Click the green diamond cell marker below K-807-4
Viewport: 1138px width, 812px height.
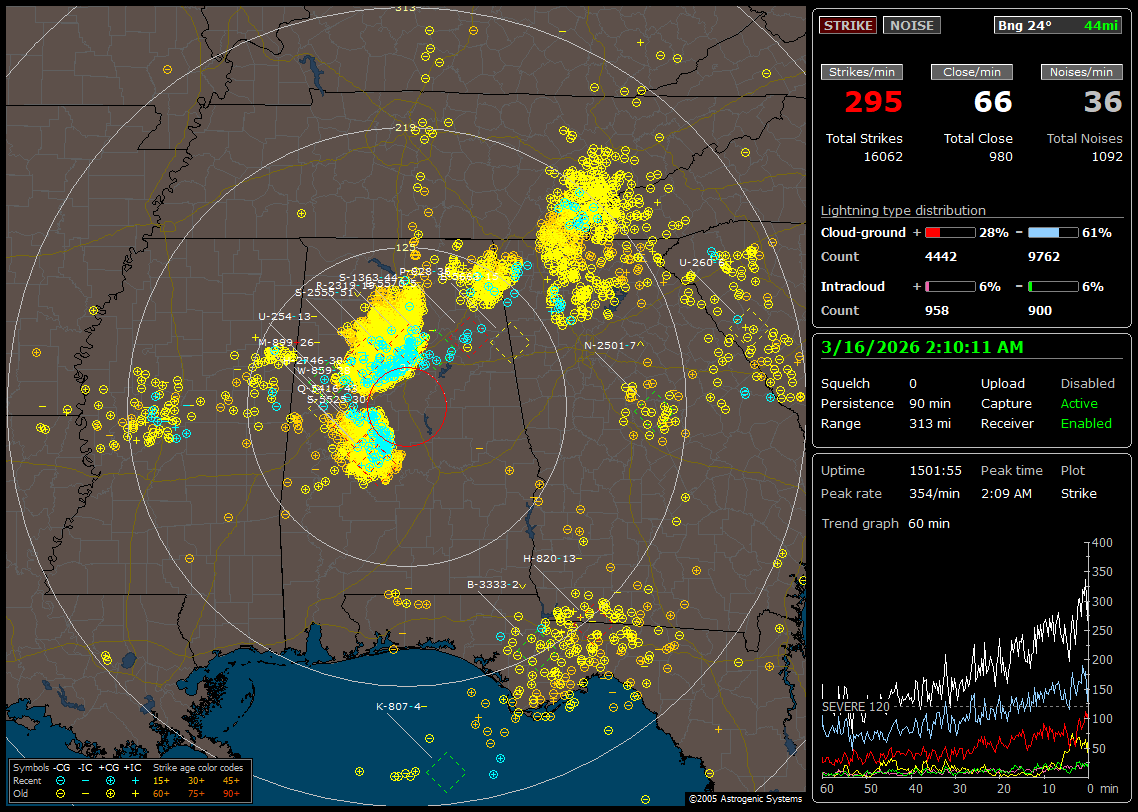[446, 770]
